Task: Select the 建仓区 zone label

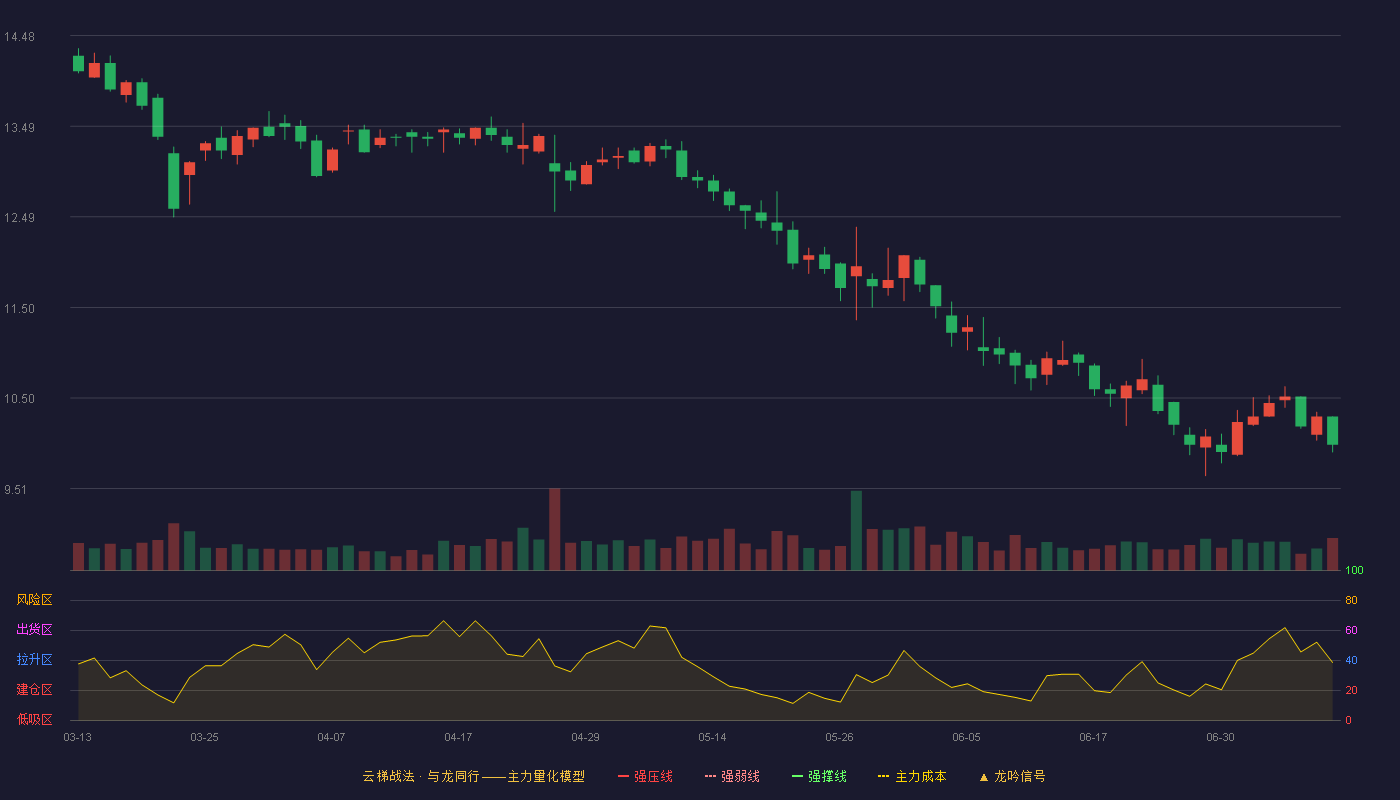Action: tap(34, 690)
